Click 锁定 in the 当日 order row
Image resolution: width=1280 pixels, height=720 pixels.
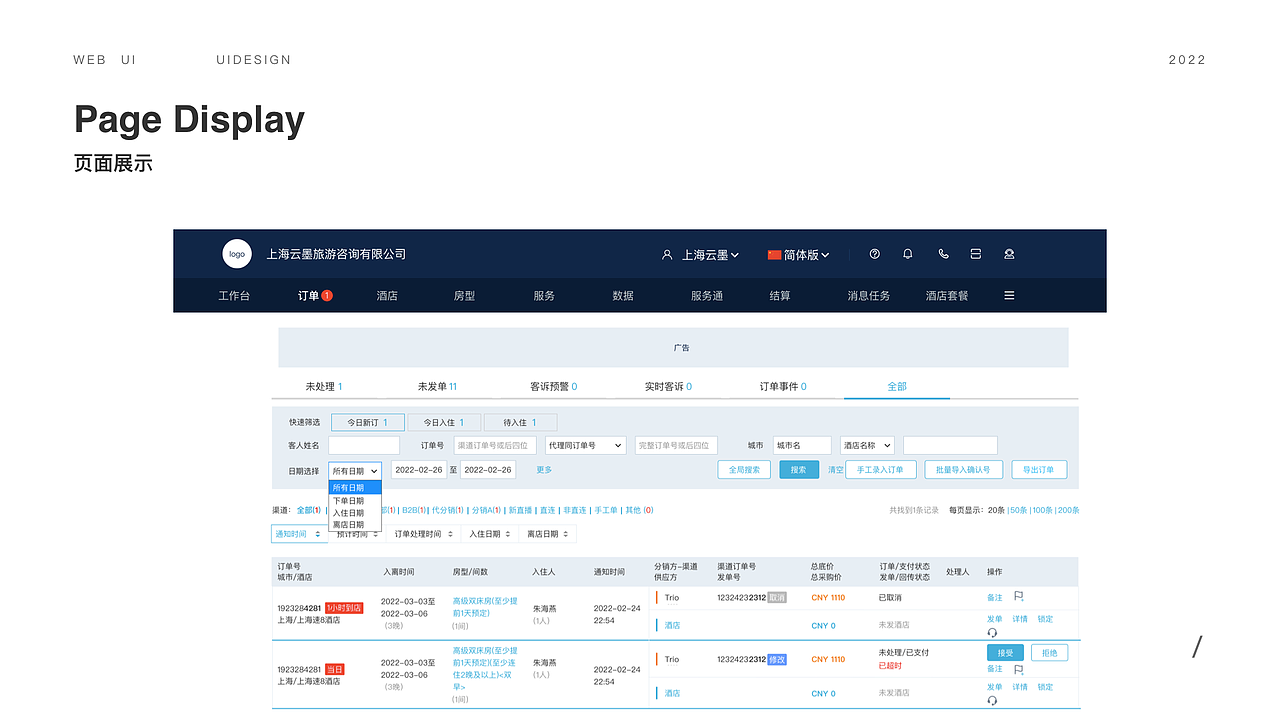1045,687
